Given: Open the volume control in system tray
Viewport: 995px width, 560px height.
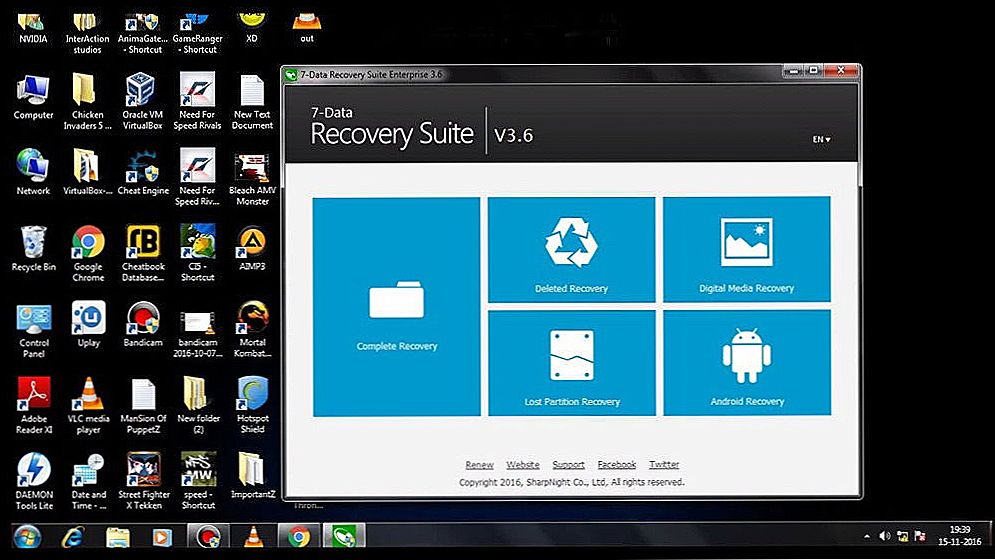Looking at the screenshot, I should click(885, 537).
